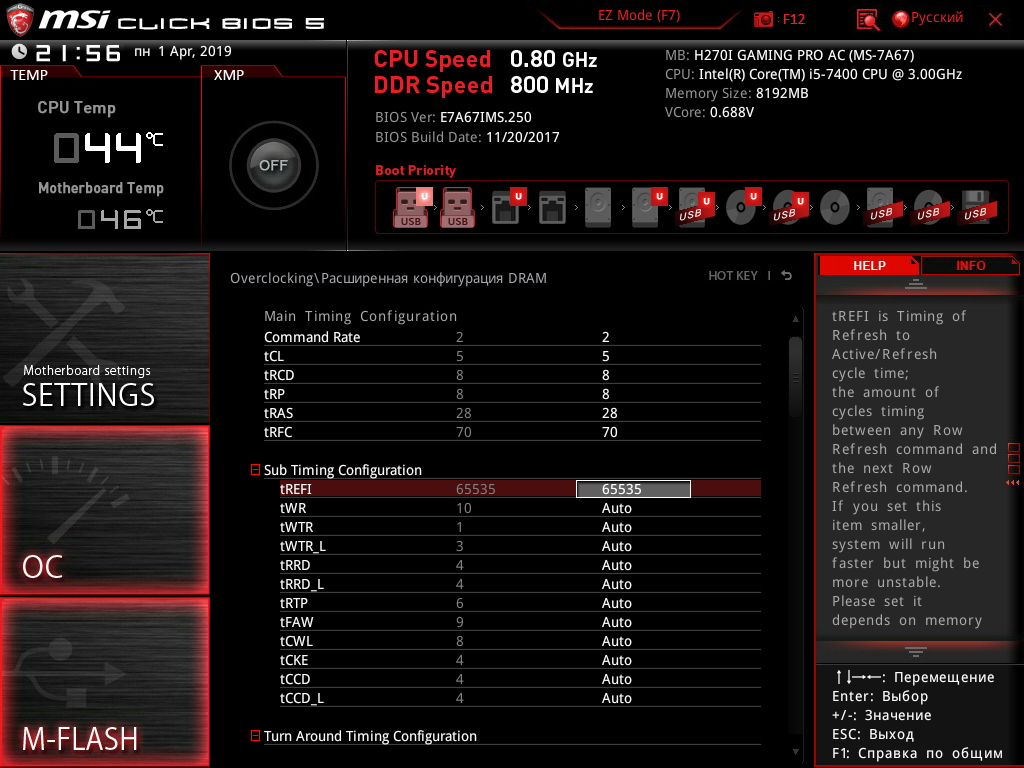
Task: Collapse Turn Around Timing Configuration section
Action: click(255, 735)
